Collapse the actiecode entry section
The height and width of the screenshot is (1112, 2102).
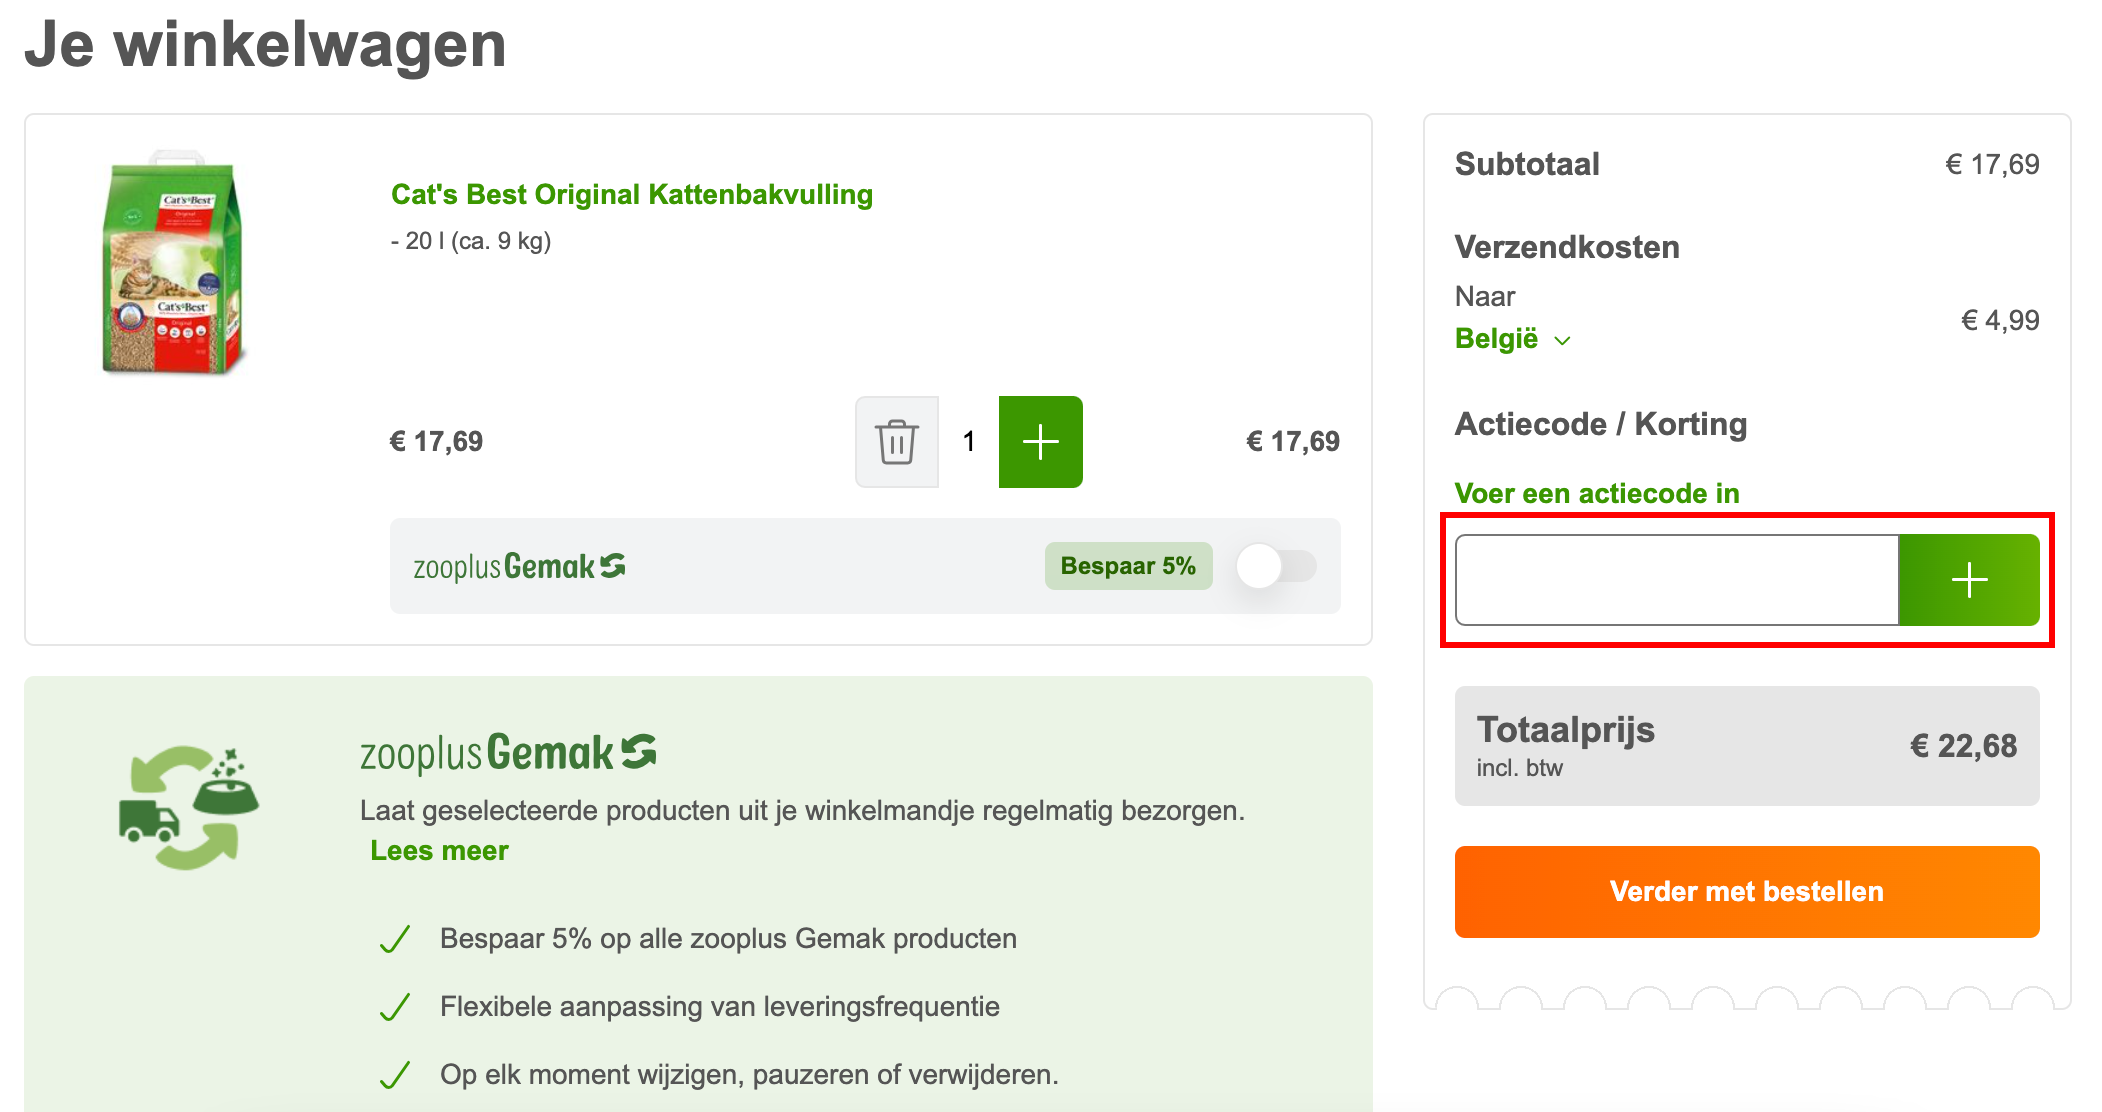tap(1596, 493)
